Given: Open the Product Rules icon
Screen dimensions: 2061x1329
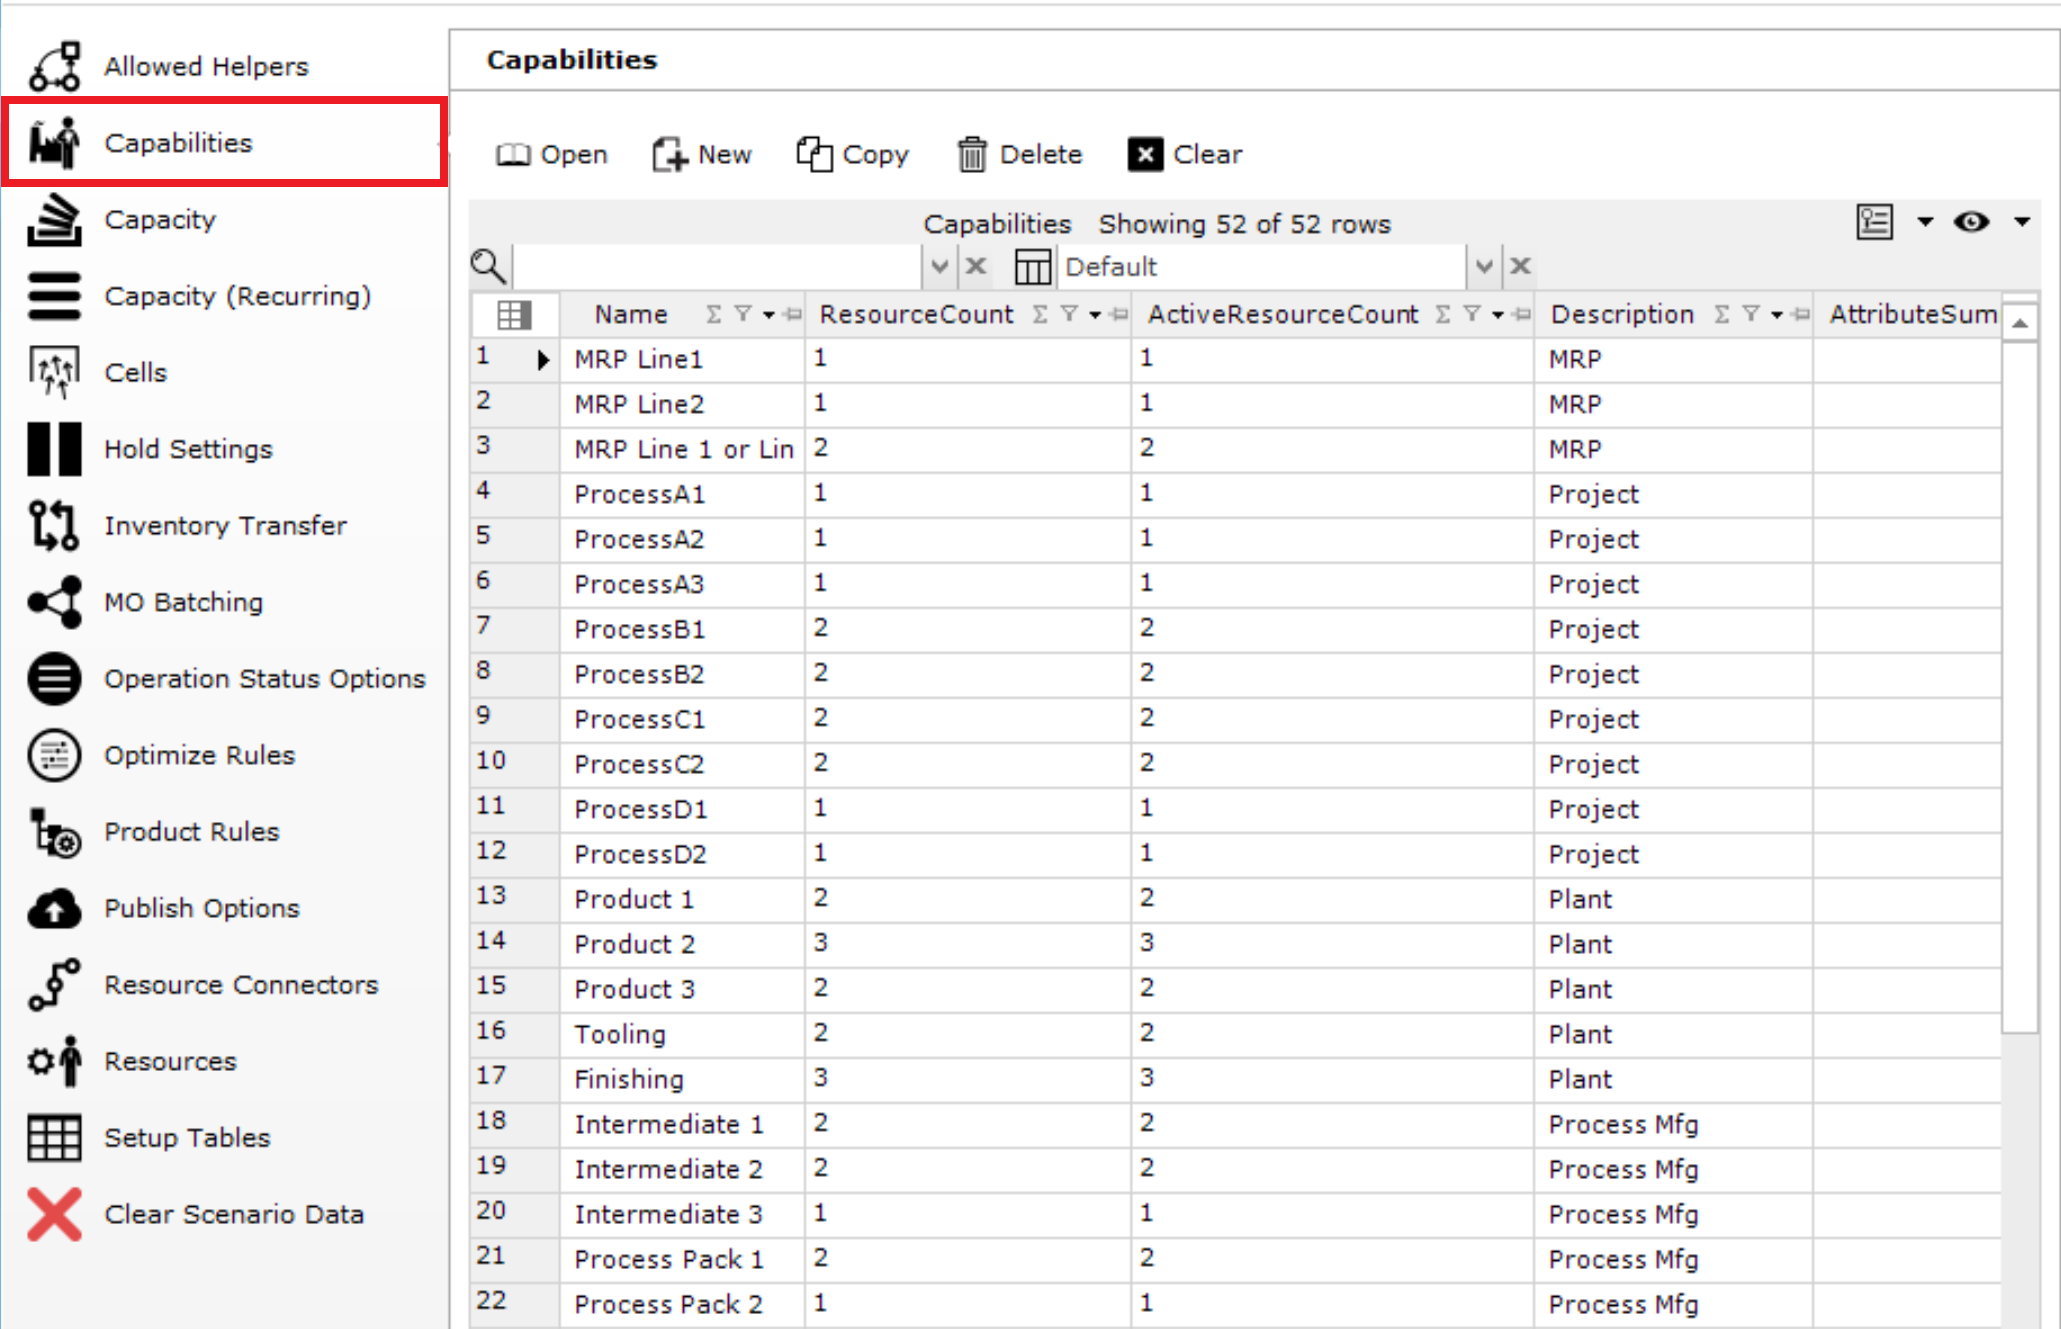Looking at the screenshot, I should pyautogui.click(x=54, y=831).
